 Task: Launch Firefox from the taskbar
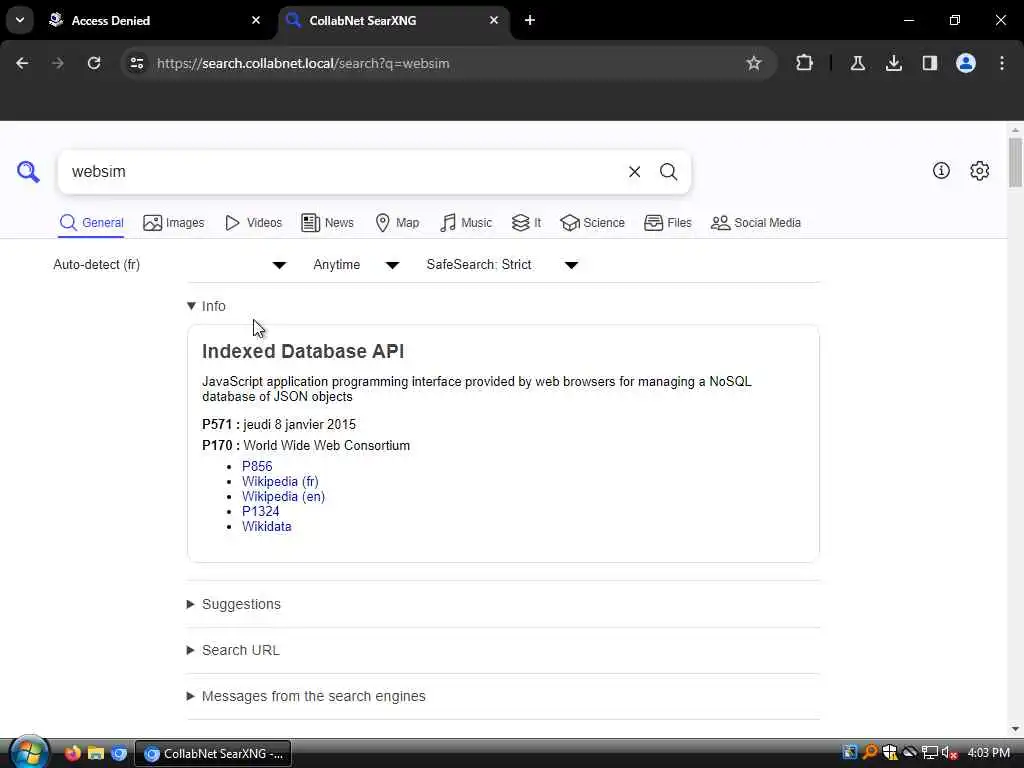(x=72, y=753)
